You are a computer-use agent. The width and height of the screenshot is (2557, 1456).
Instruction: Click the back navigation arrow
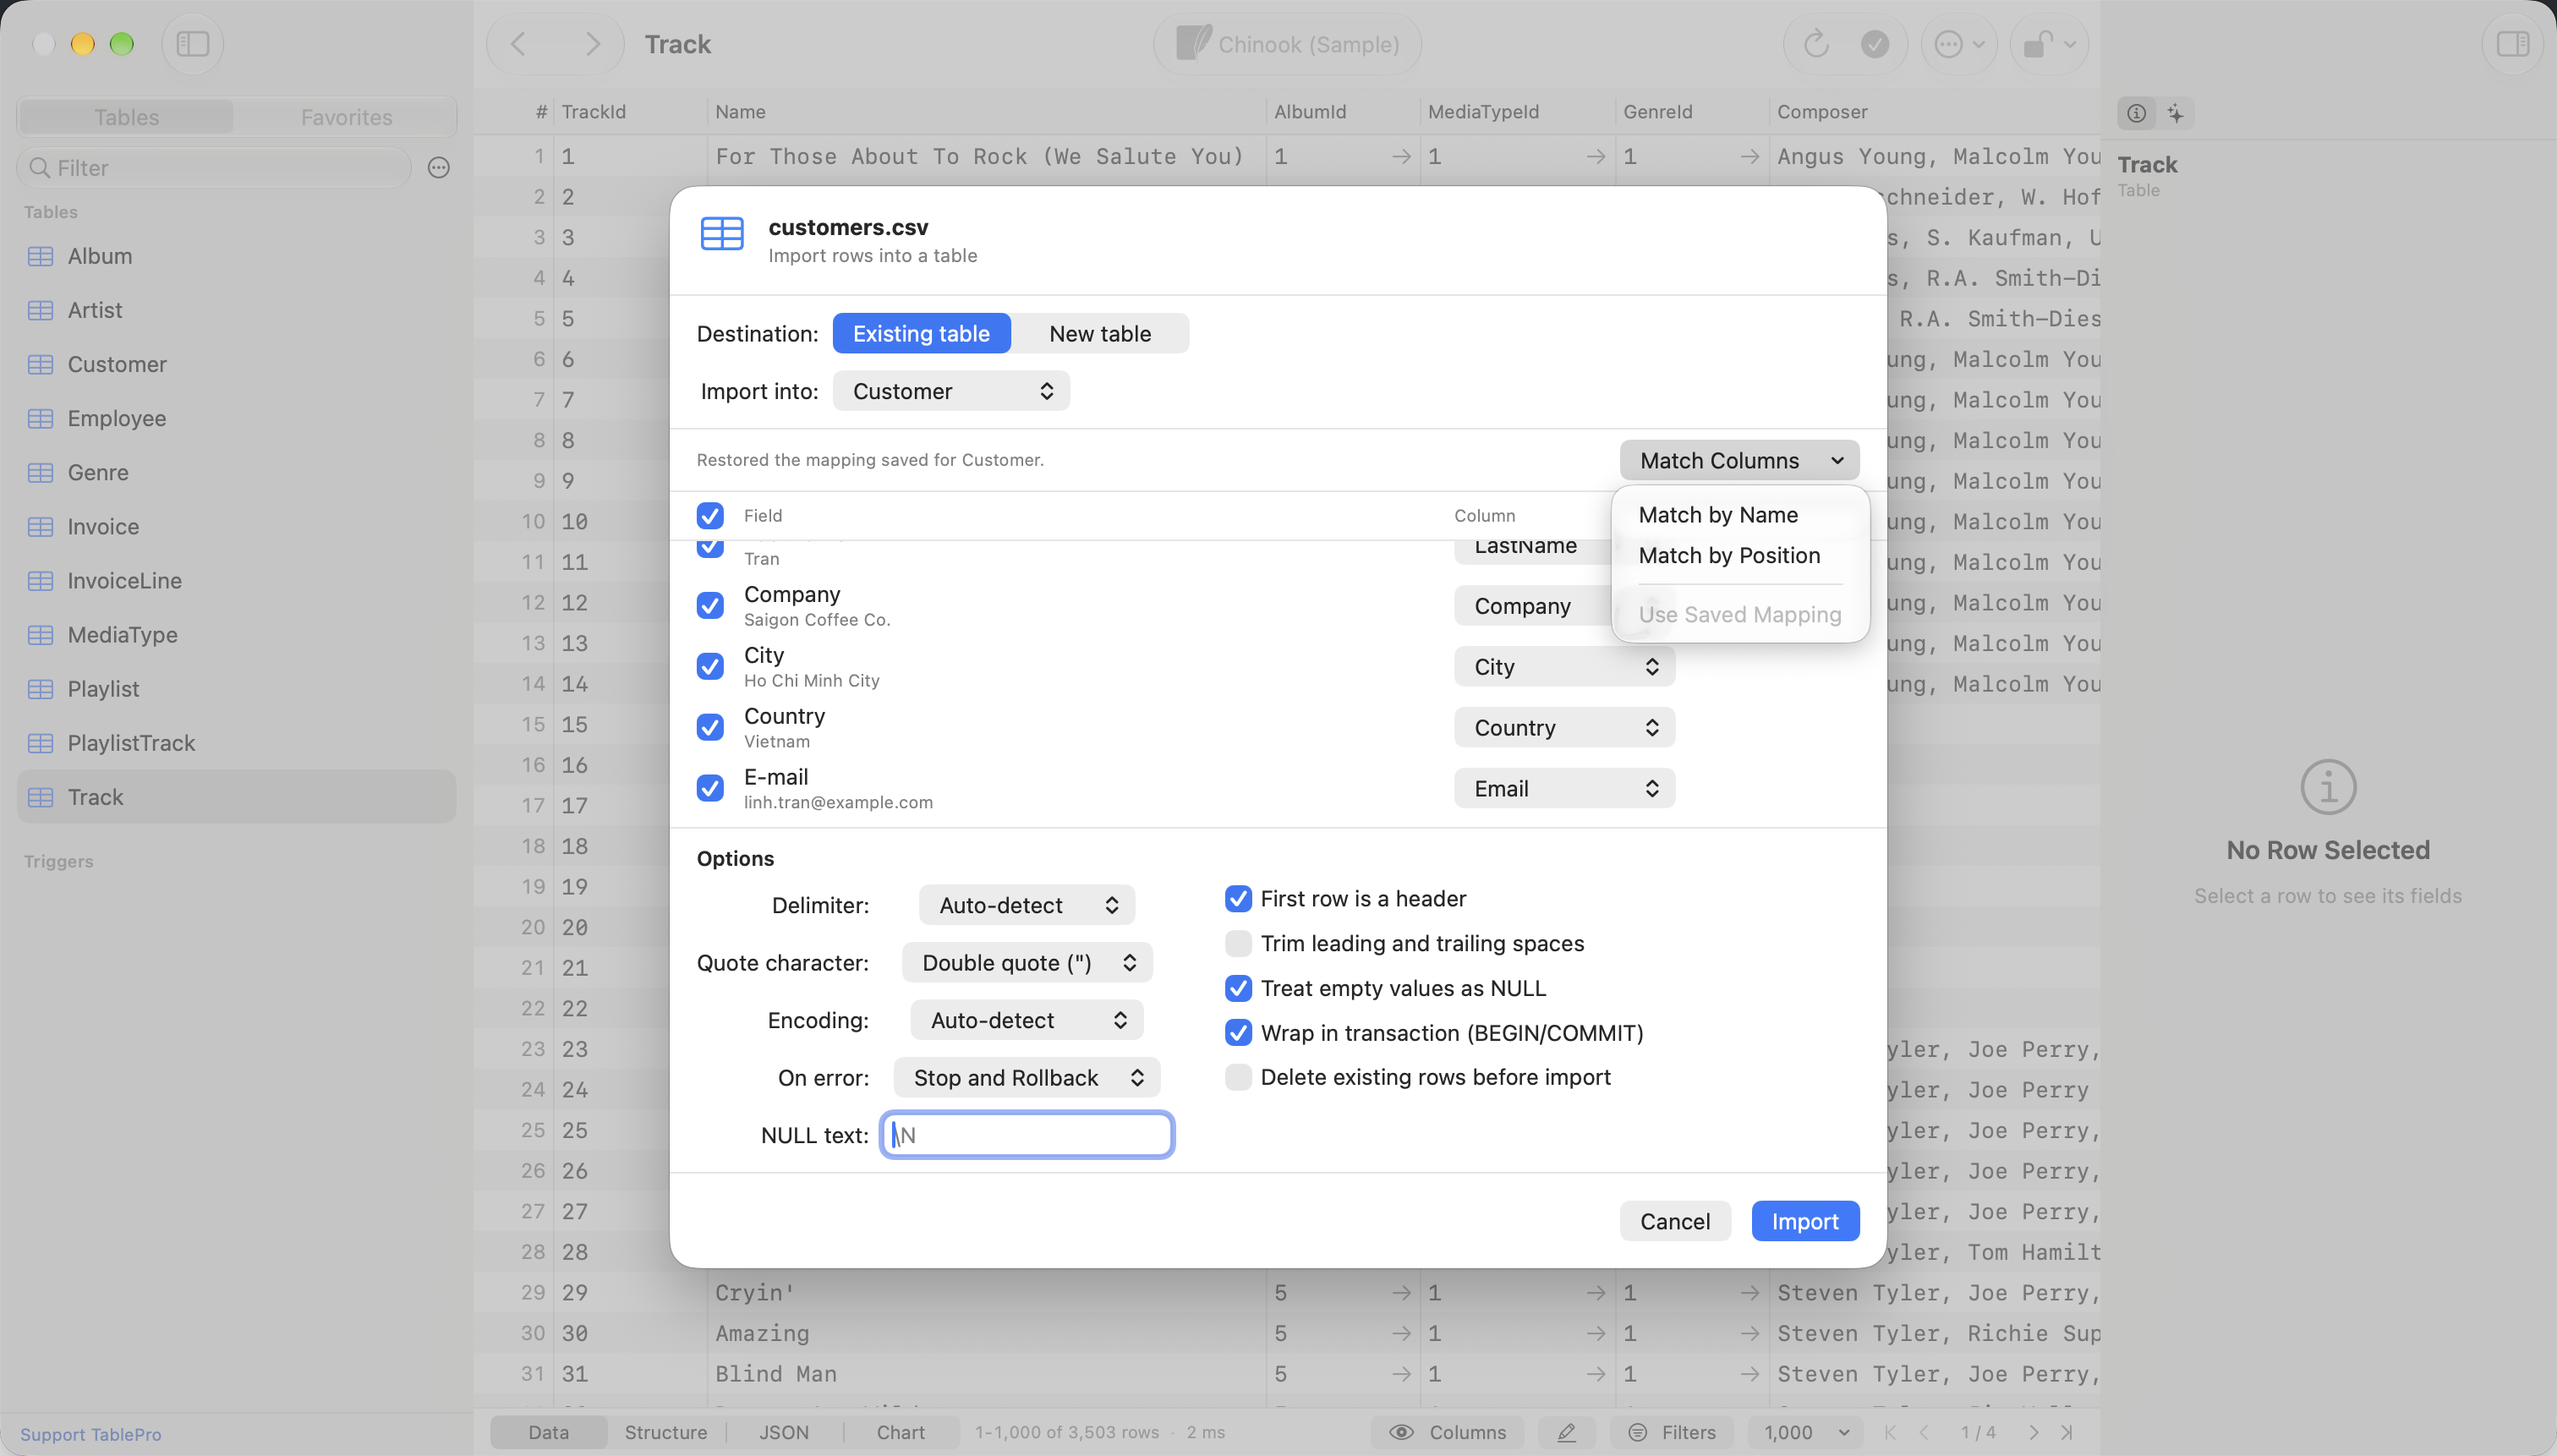pyautogui.click(x=518, y=44)
